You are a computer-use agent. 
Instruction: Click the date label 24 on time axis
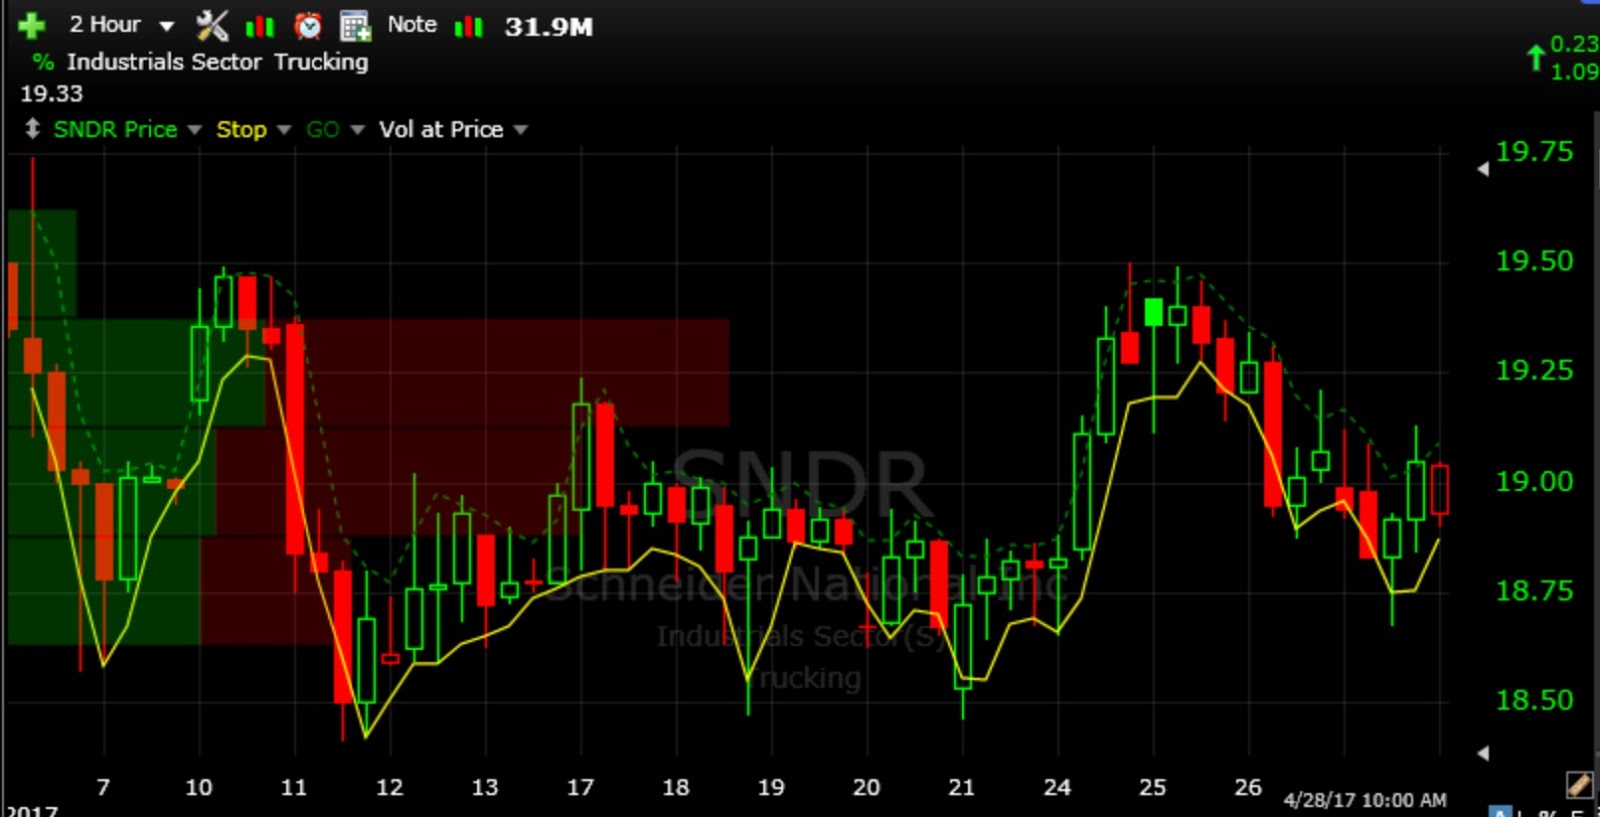(x=1057, y=787)
